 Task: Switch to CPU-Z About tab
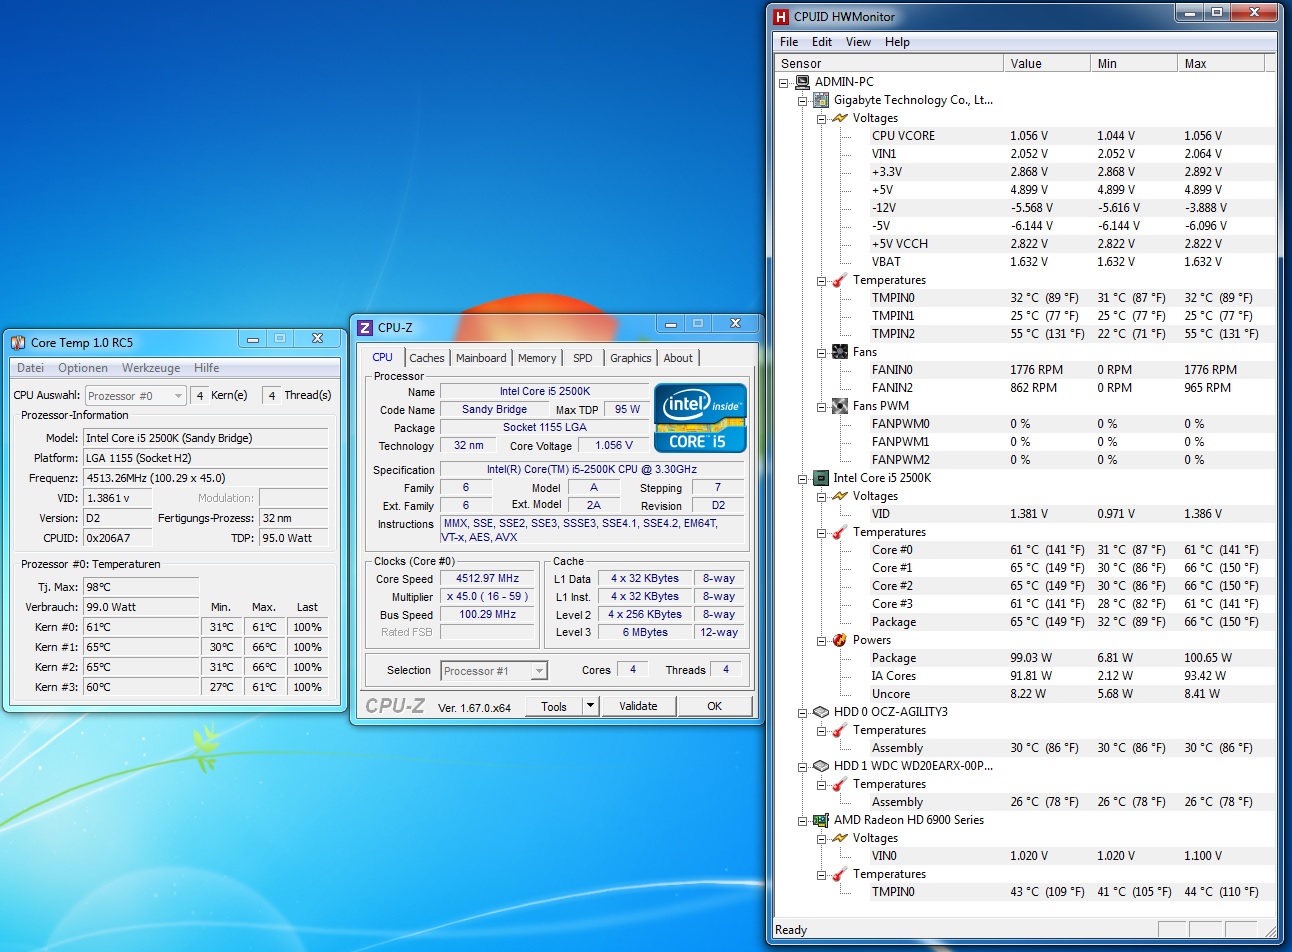click(678, 358)
